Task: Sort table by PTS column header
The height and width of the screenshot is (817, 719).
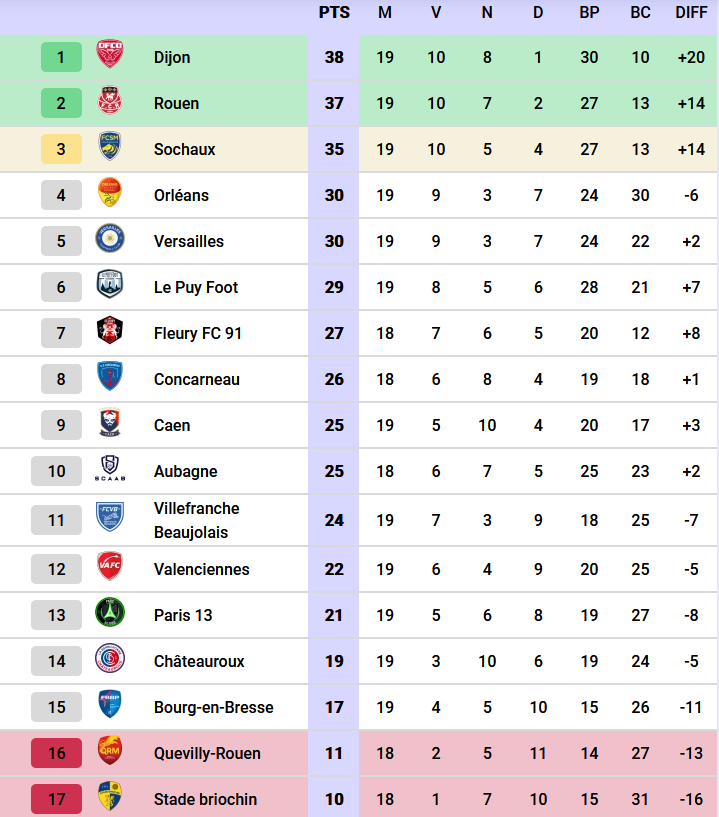Action: 334,12
